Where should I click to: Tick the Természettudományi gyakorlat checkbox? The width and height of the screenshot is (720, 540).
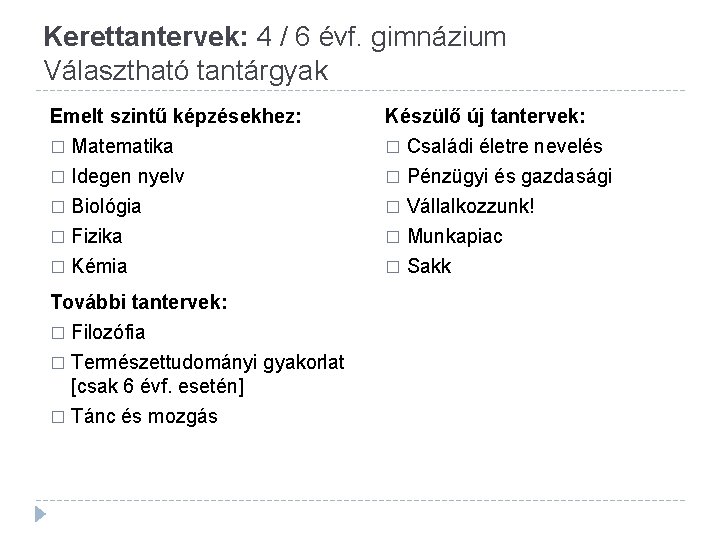tap(58, 363)
